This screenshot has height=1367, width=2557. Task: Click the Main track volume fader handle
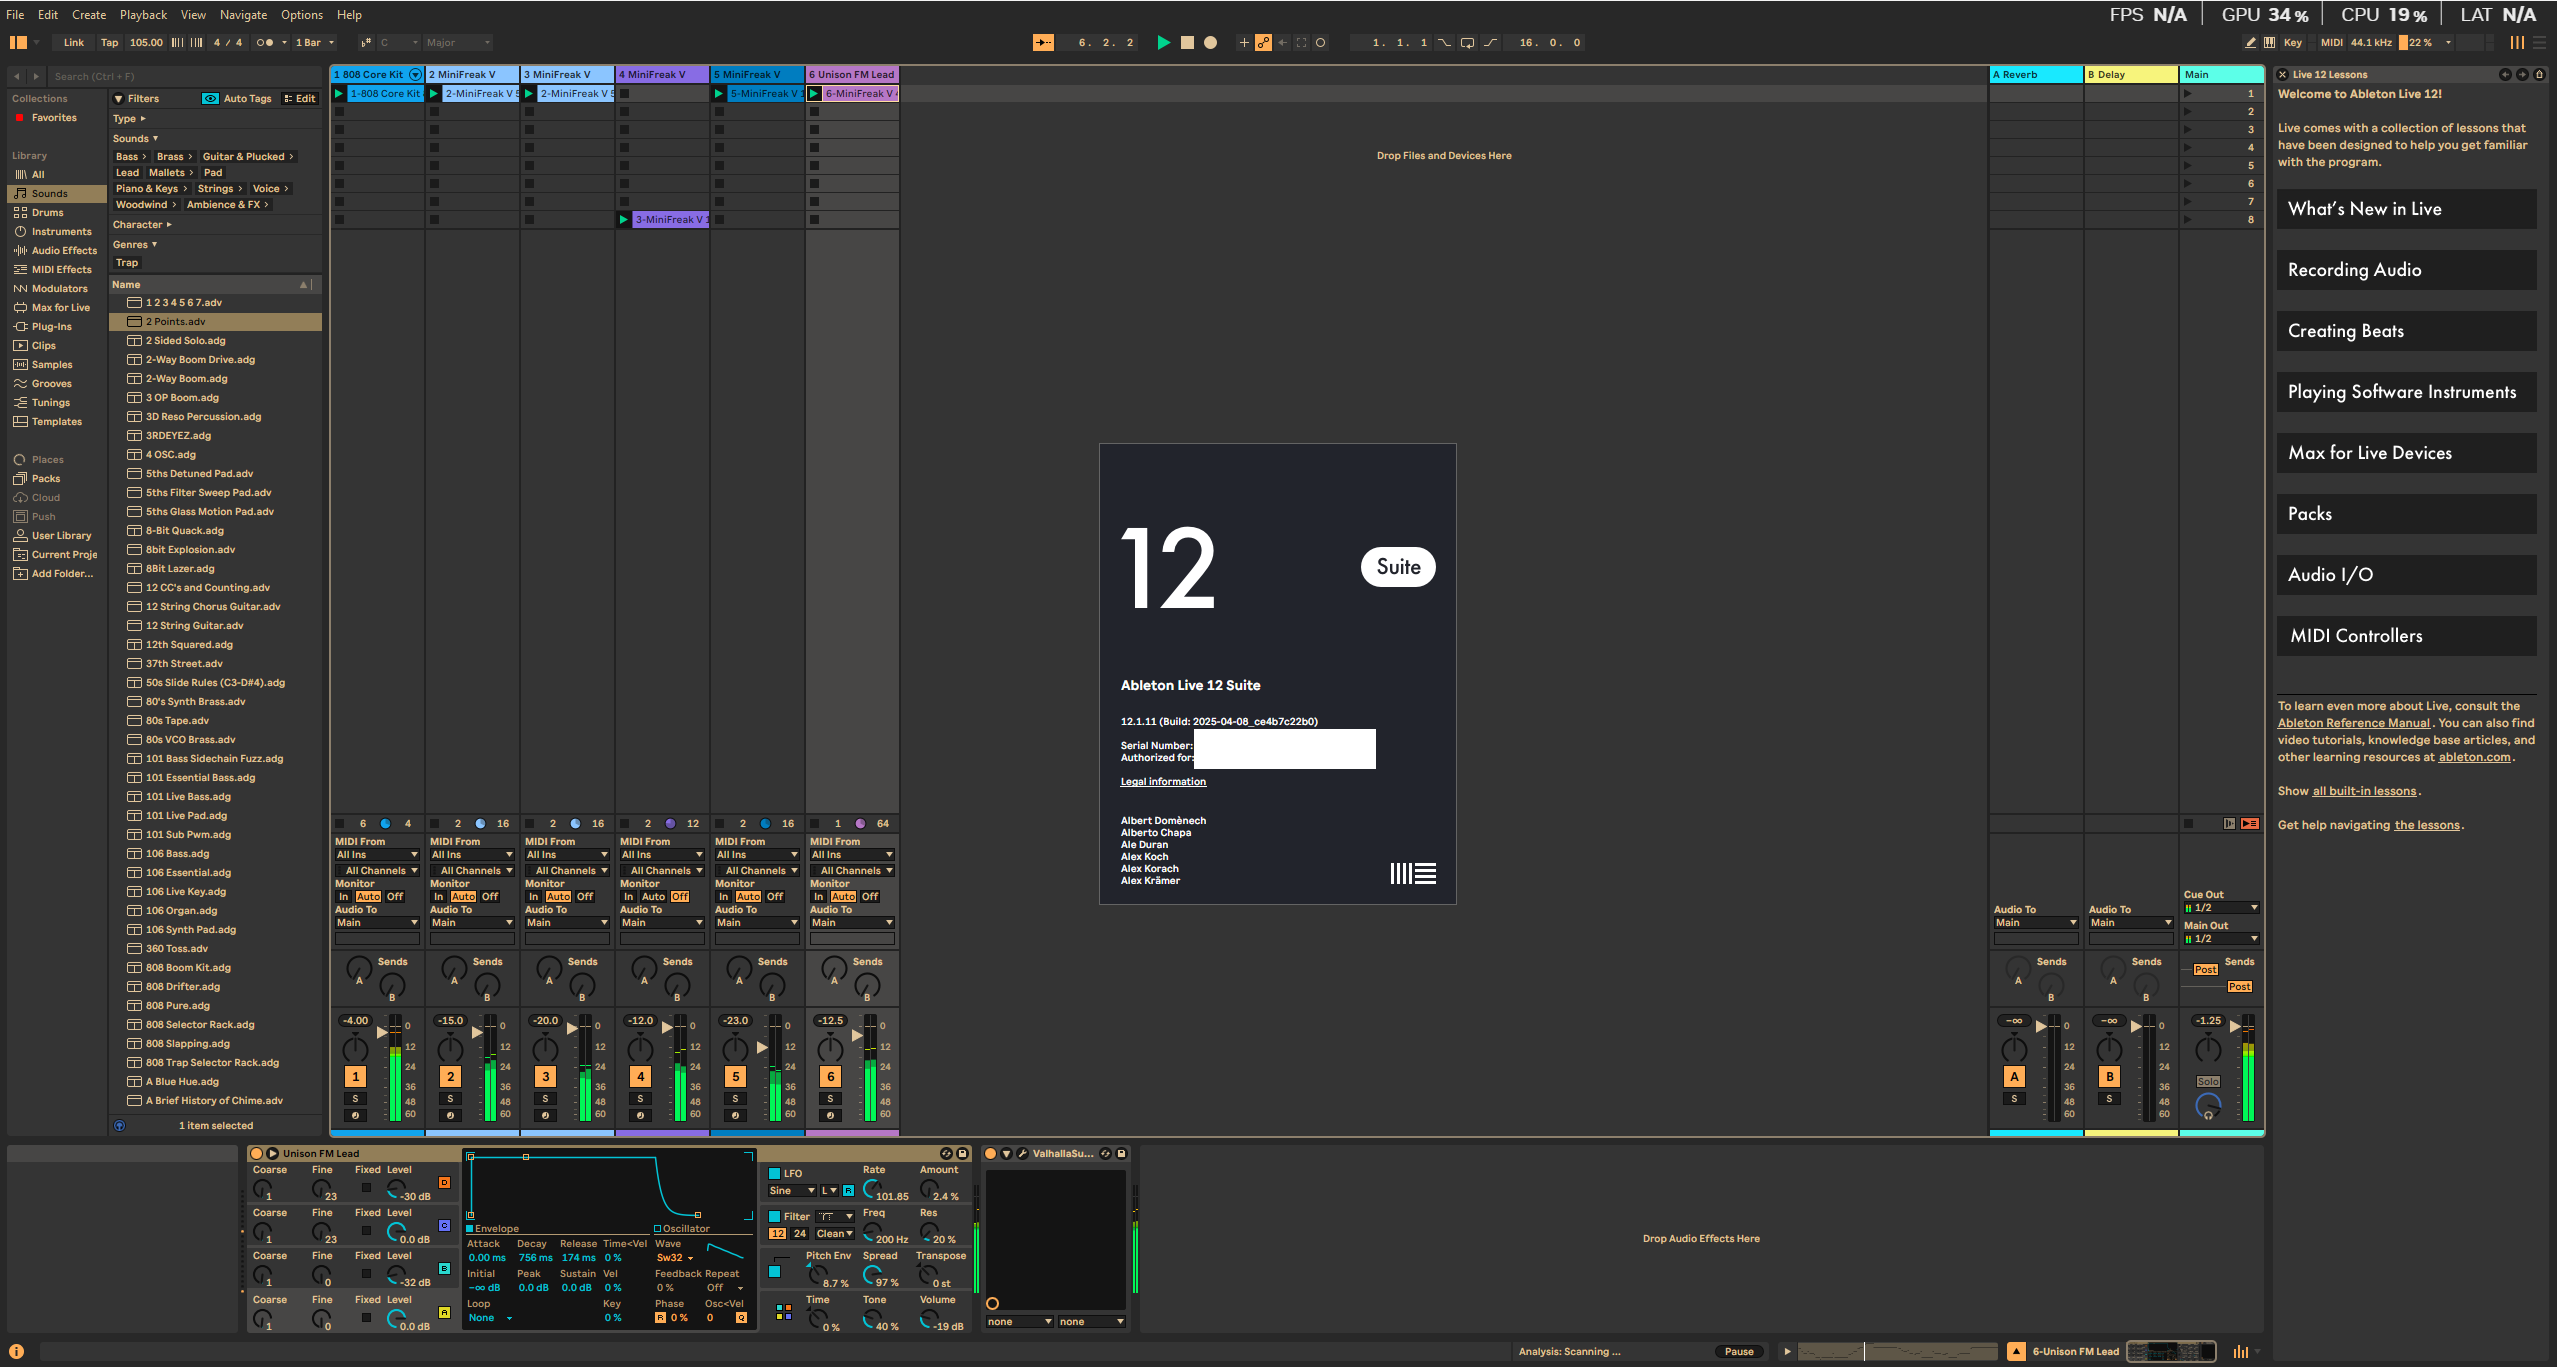[2234, 1026]
